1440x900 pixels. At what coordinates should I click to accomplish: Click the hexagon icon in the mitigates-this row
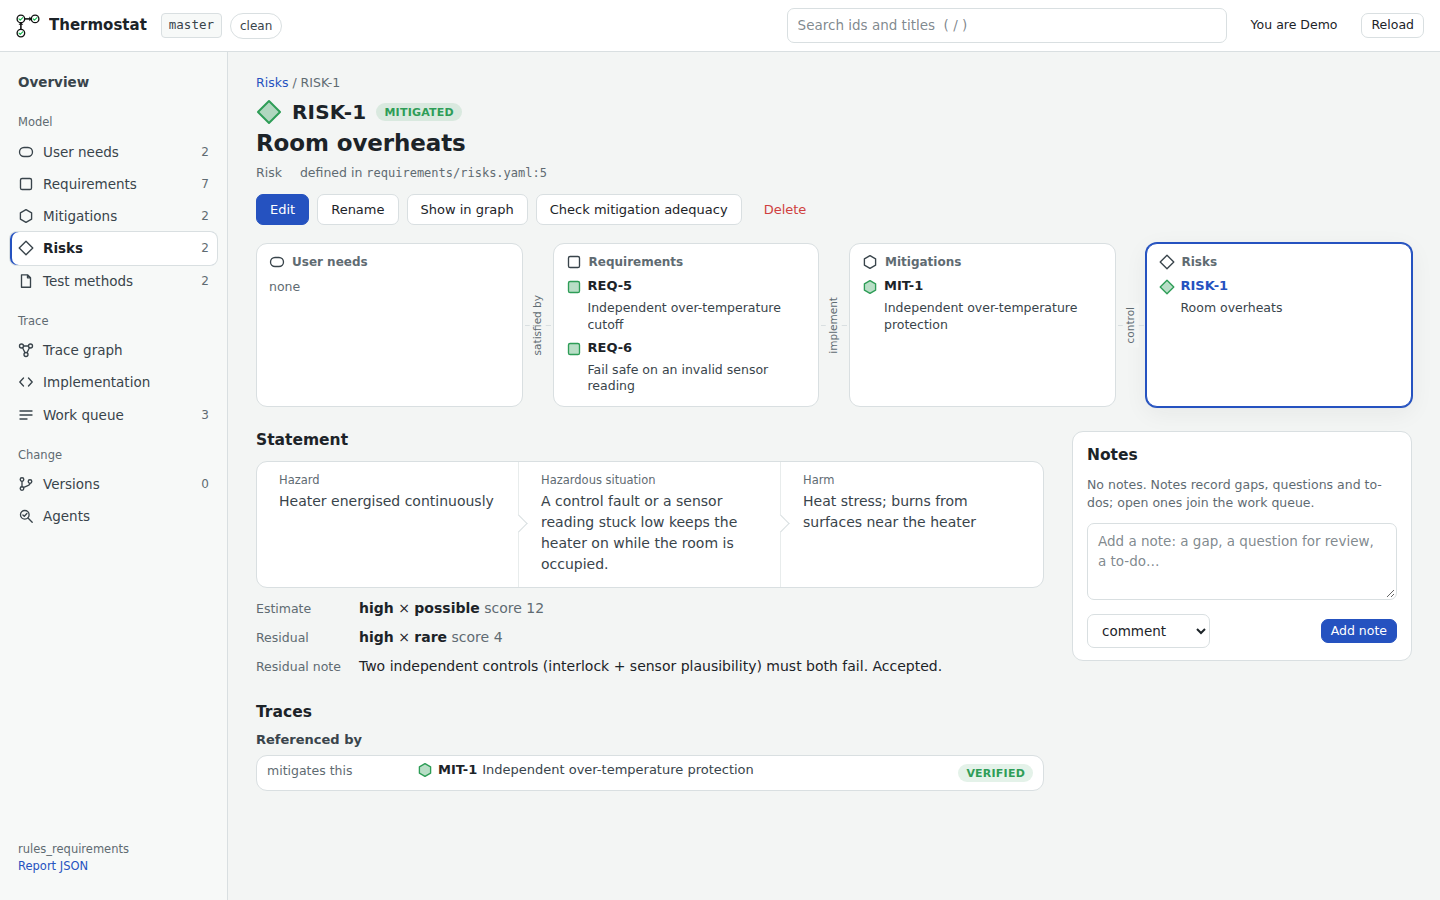click(425, 770)
